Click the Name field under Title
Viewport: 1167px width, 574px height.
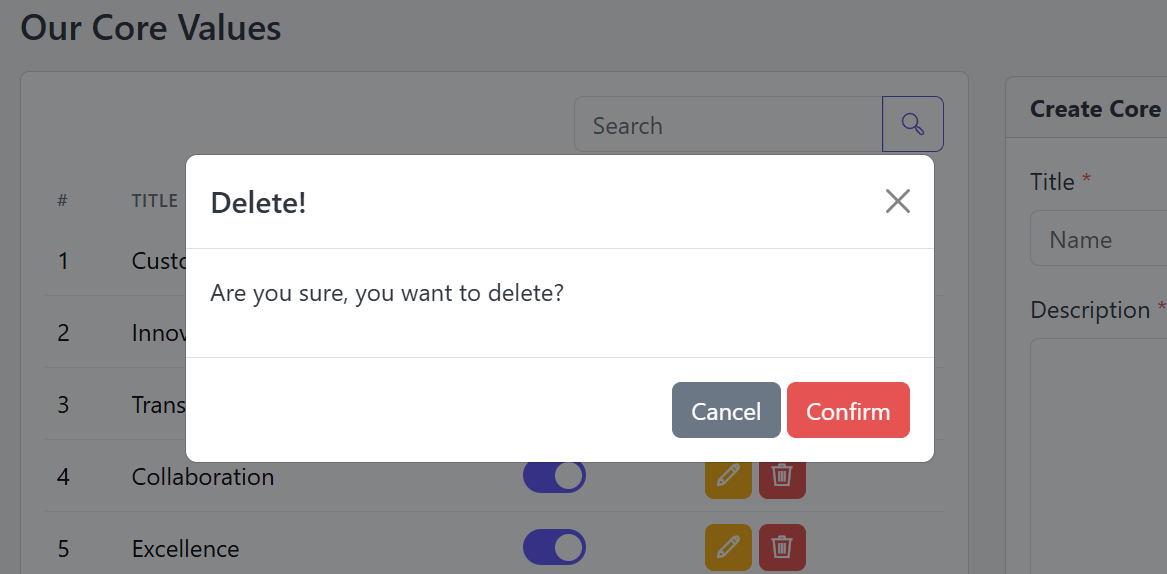(1098, 238)
